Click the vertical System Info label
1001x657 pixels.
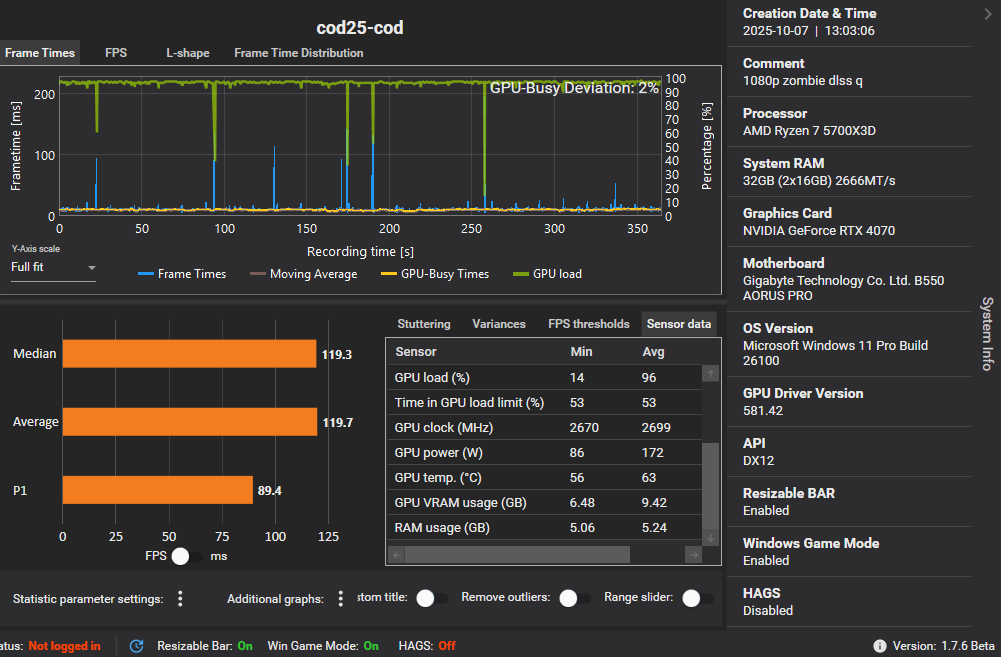click(x=987, y=333)
